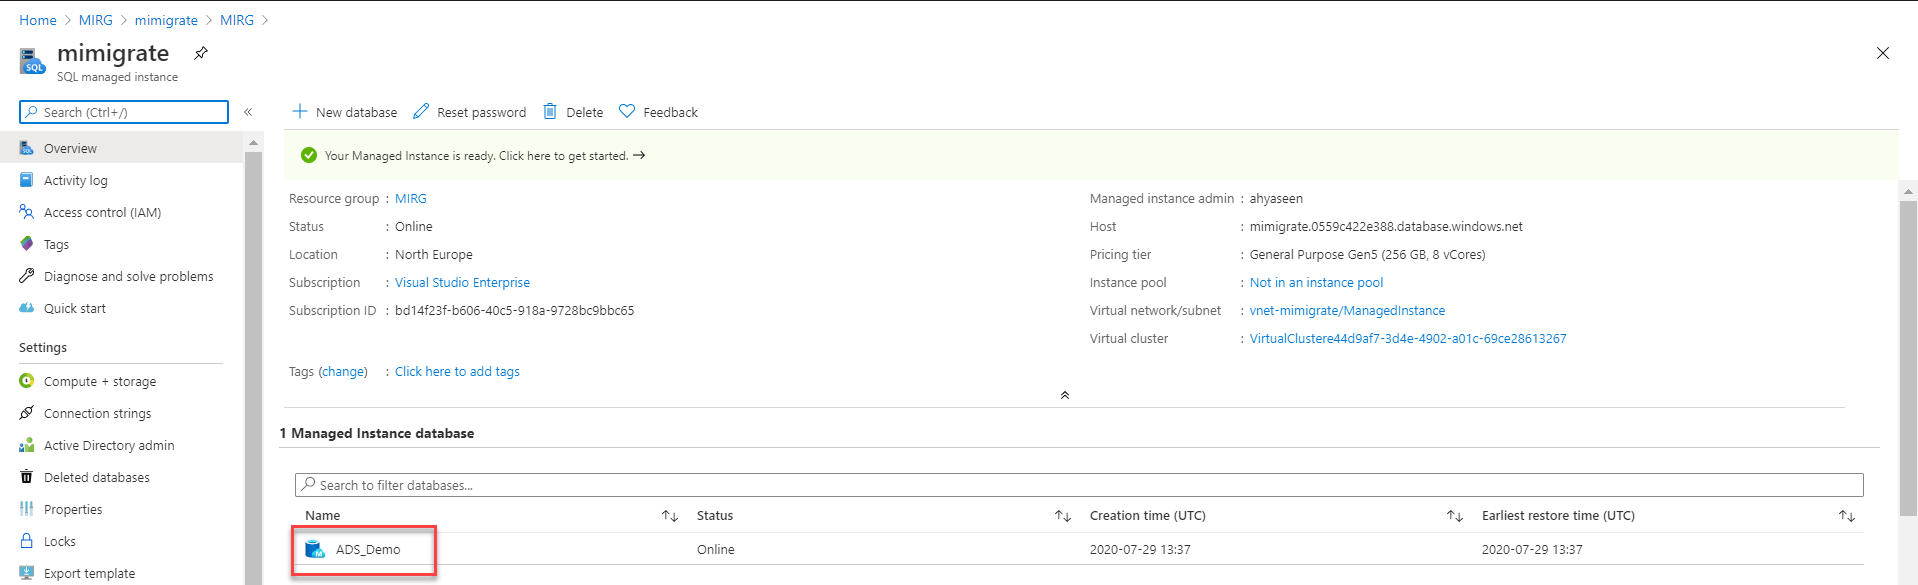Click the search to filter databases field
Image resolution: width=1918 pixels, height=585 pixels.
[1078, 485]
